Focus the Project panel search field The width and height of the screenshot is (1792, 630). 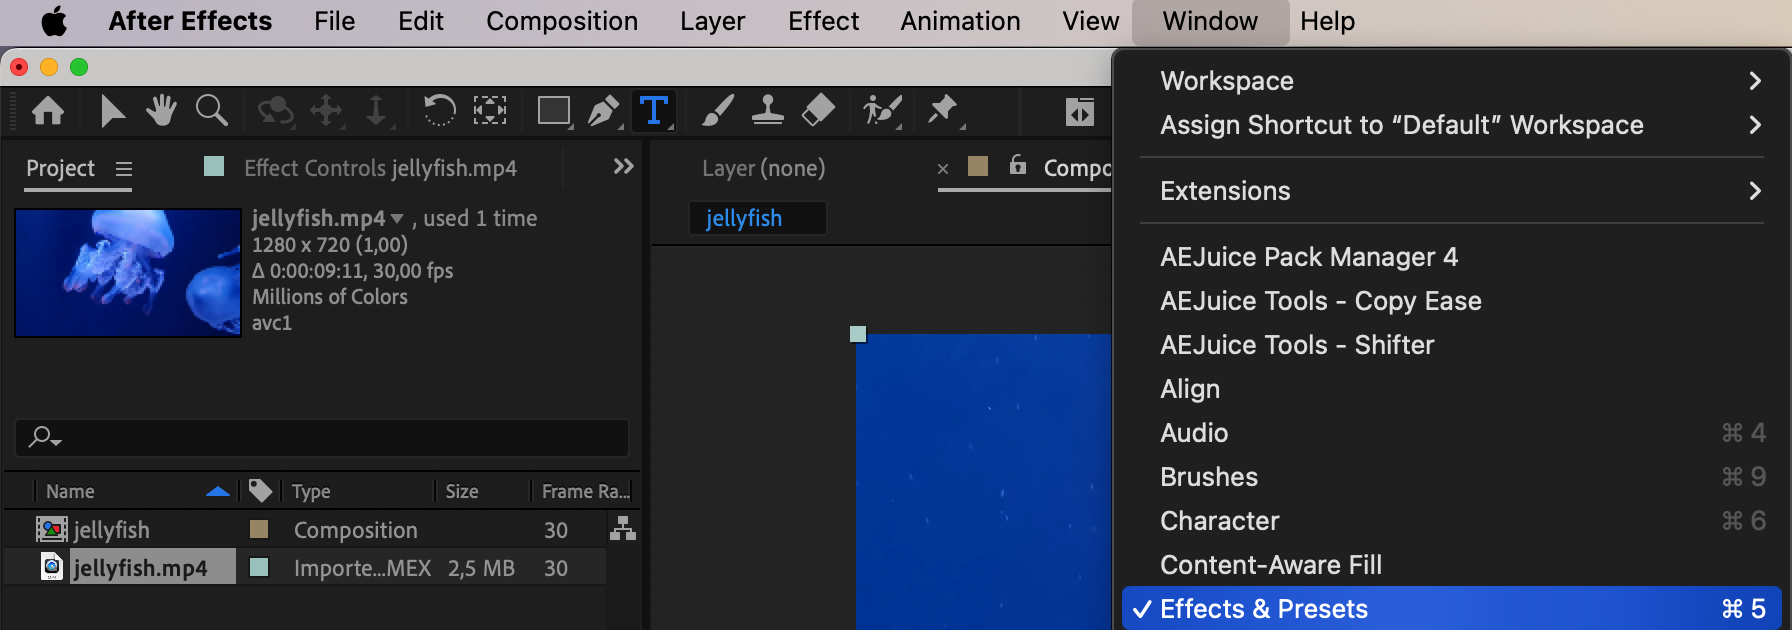click(322, 437)
